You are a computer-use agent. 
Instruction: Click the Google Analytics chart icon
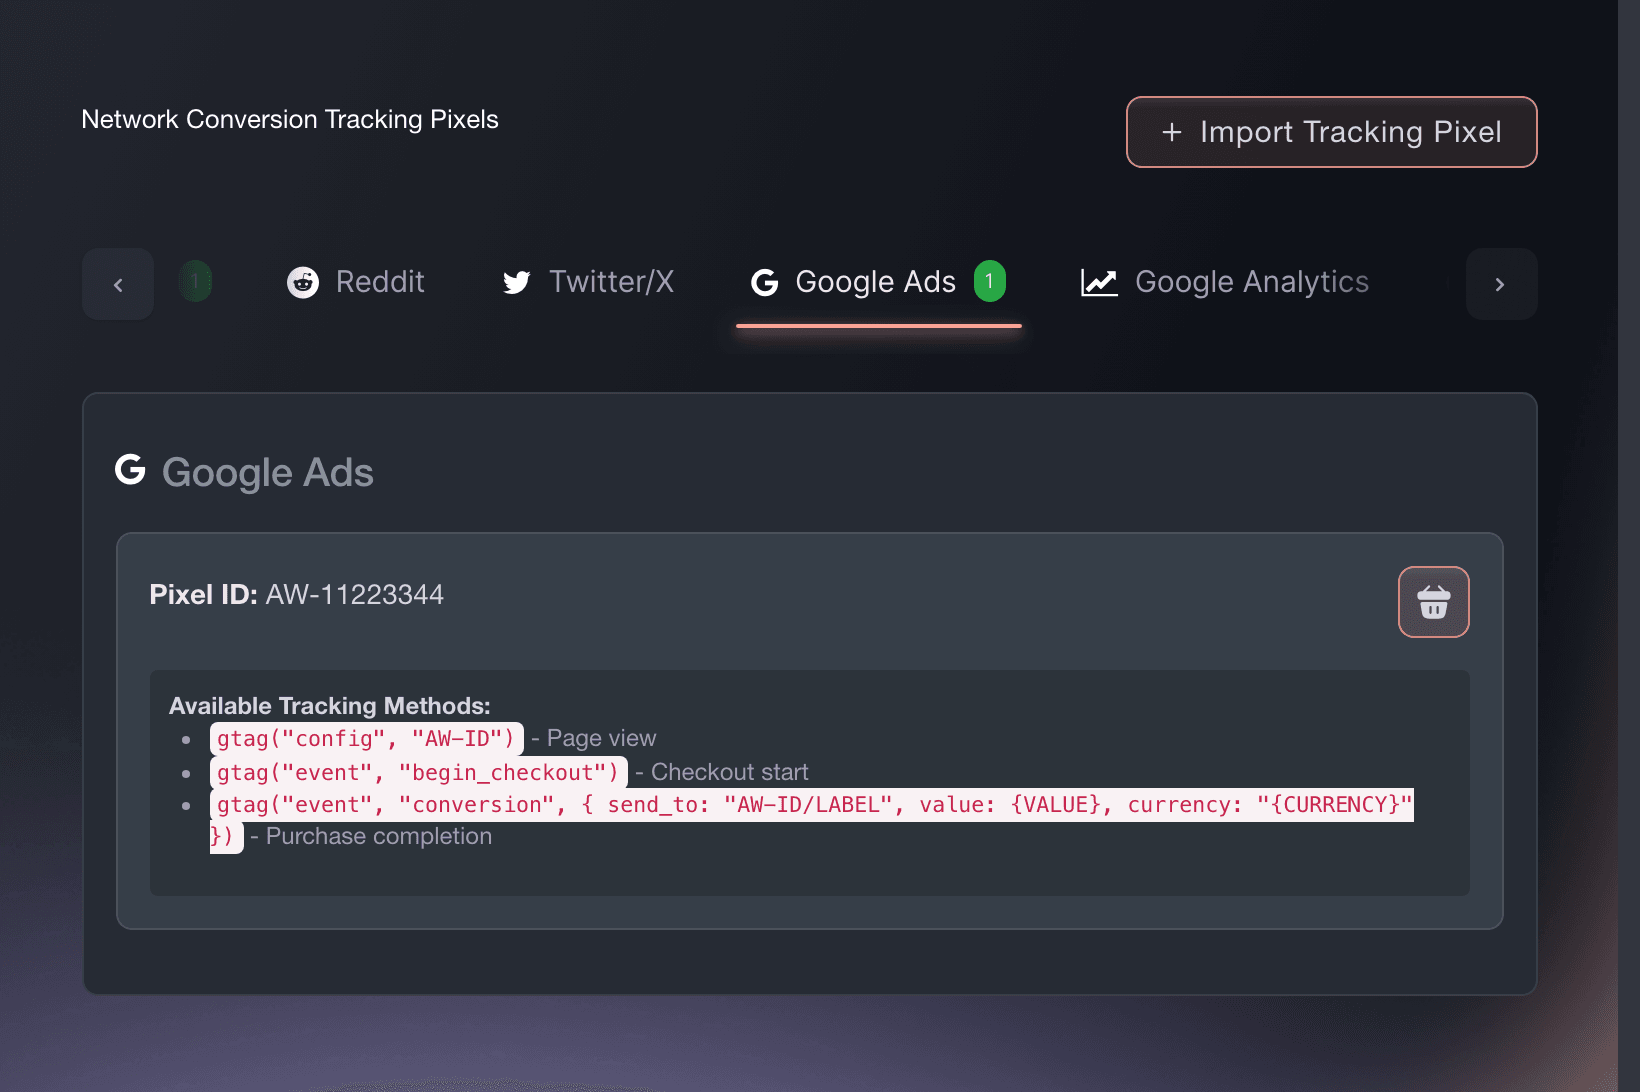[x=1099, y=283]
